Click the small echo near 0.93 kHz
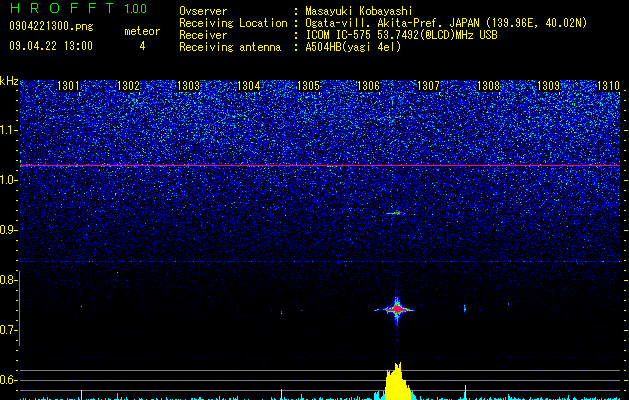 (x=394, y=213)
